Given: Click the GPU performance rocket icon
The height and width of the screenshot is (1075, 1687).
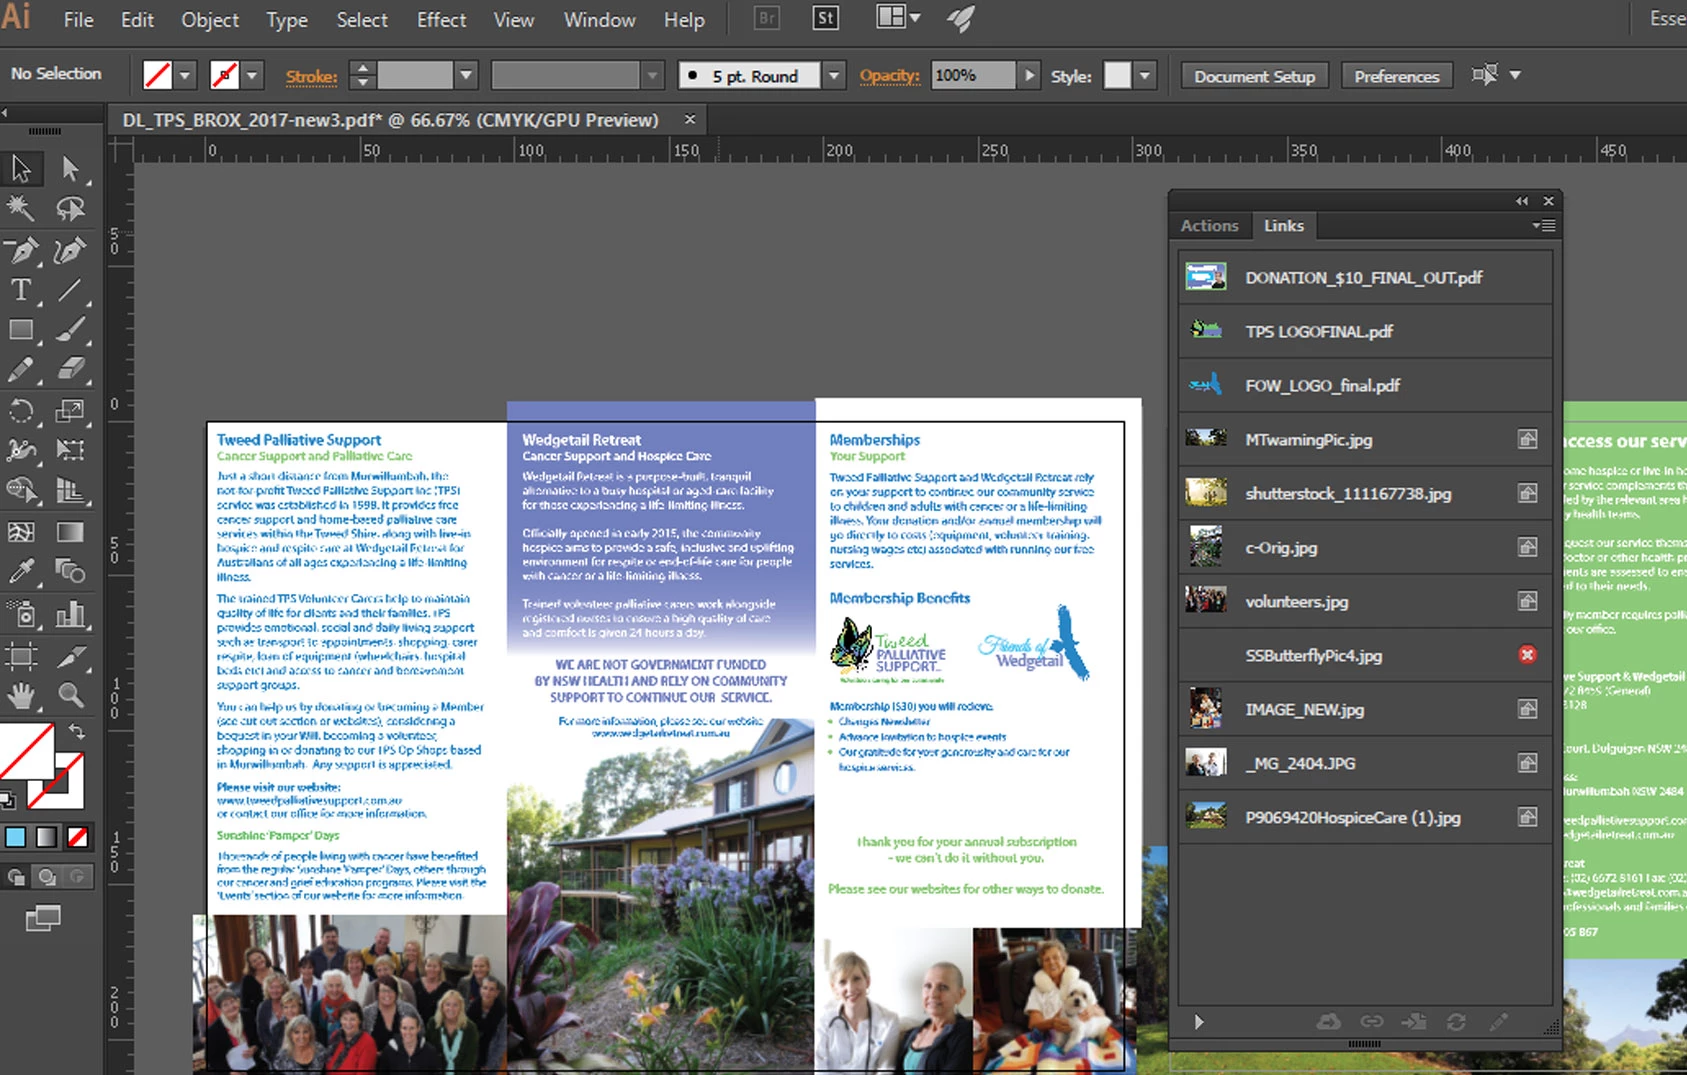Looking at the screenshot, I should click(960, 19).
